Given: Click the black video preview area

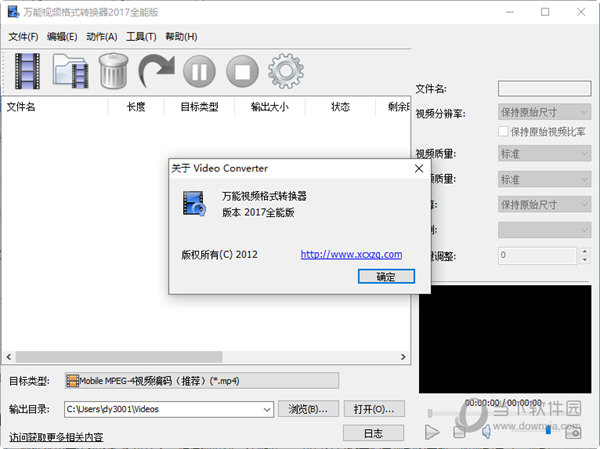Looking at the screenshot, I should [505, 339].
